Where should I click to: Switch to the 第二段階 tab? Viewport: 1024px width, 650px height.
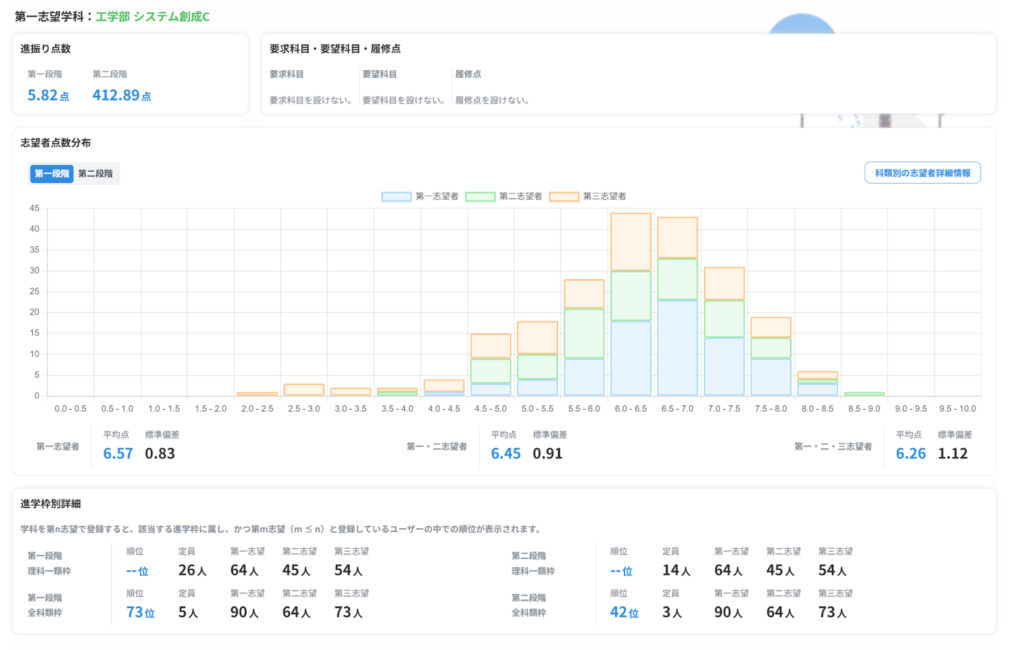[x=96, y=173]
